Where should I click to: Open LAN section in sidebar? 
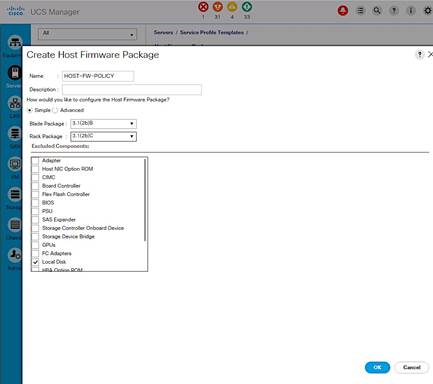click(x=15, y=103)
